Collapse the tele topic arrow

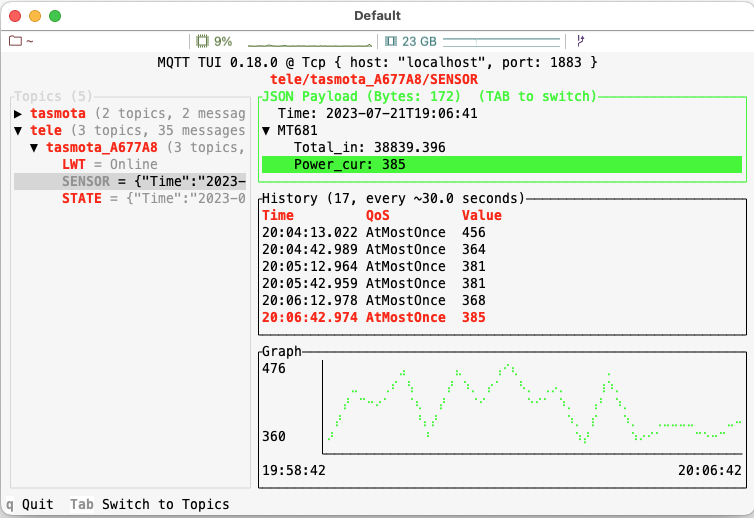[18, 130]
